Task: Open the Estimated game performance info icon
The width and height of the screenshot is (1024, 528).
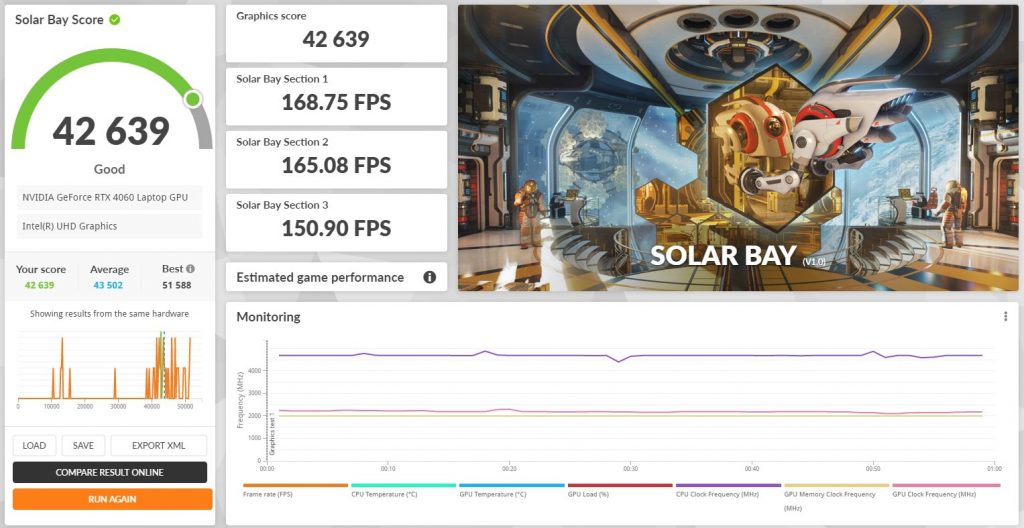Action: click(x=429, y=277)
